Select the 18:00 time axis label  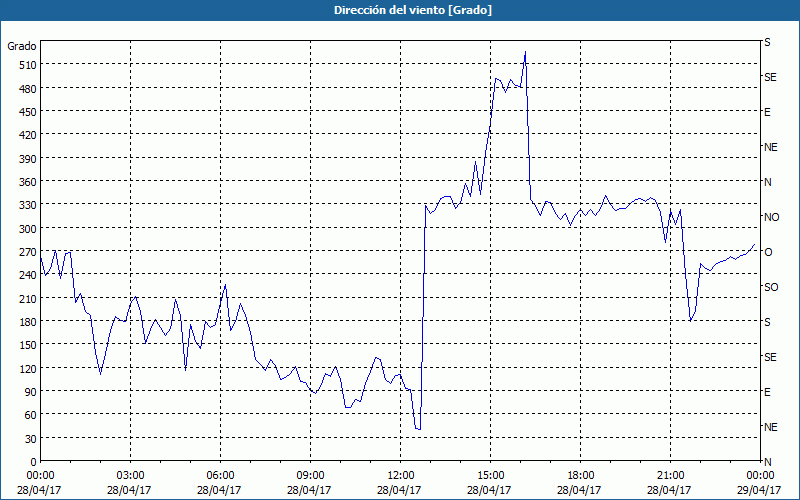click(x=580, y=476)
